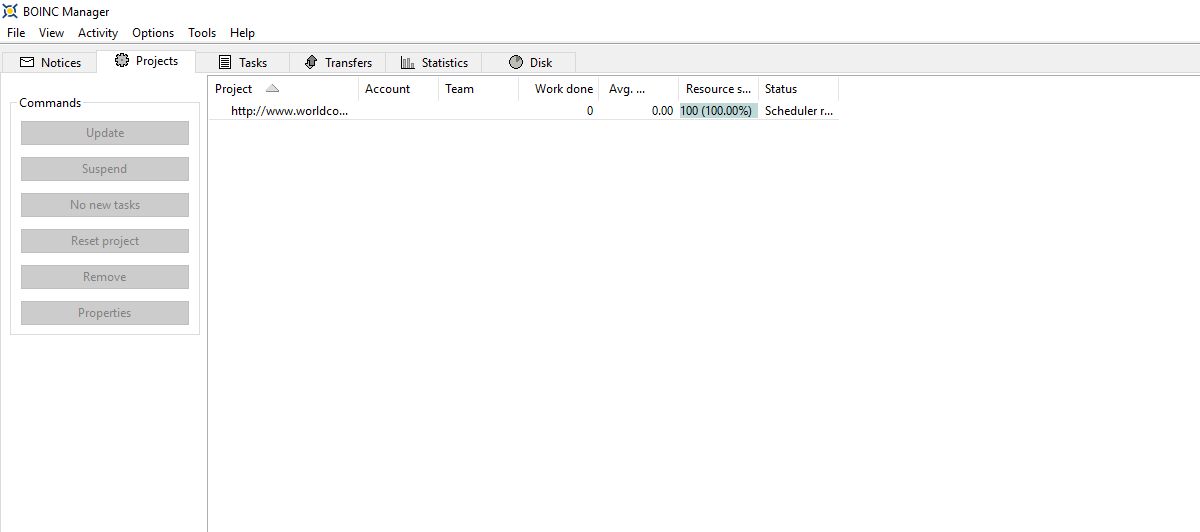Show the Statistics tab label
This screenshot has height=532, width=1200.
tap(445, 62)
